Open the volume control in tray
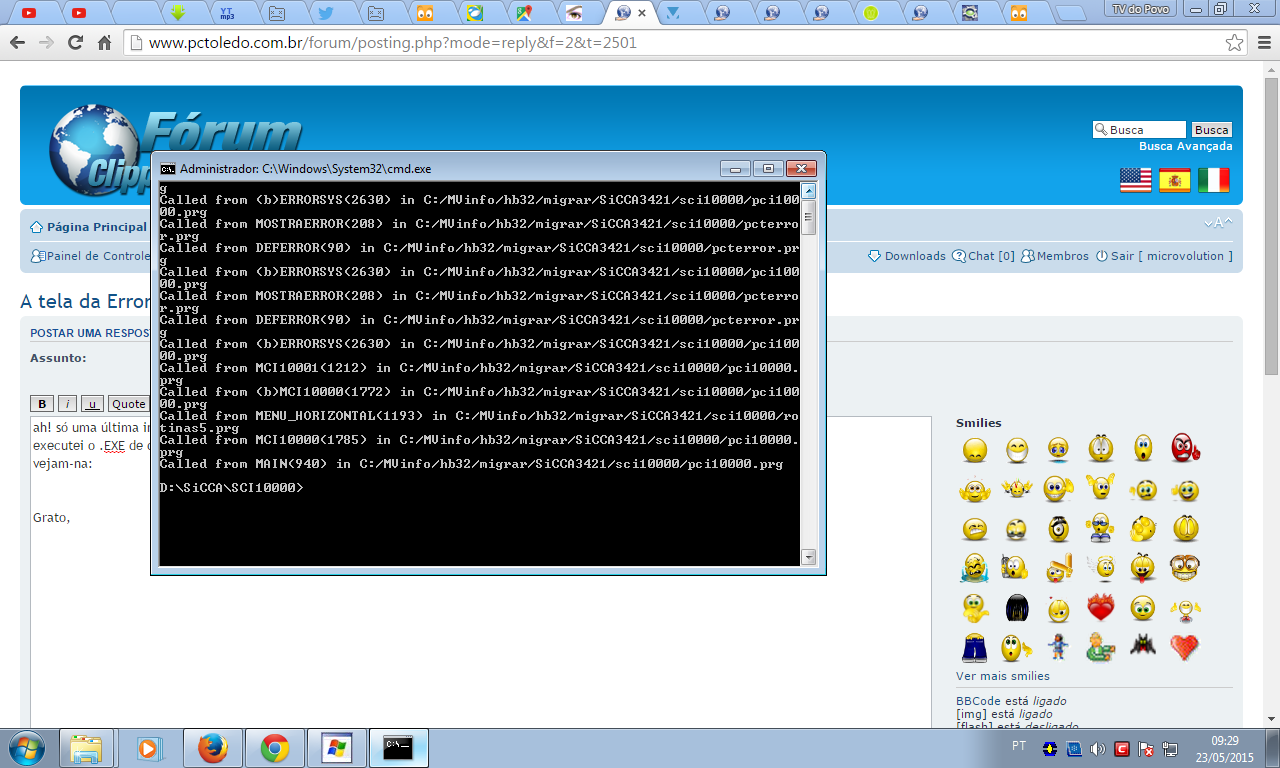The image size is (1280, 768). point(1097,748)
